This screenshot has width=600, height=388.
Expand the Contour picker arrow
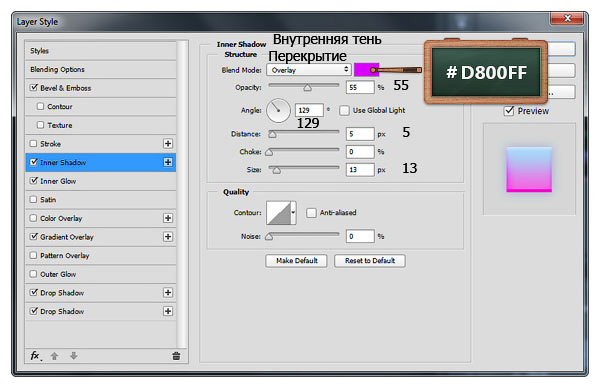[293, 212]
